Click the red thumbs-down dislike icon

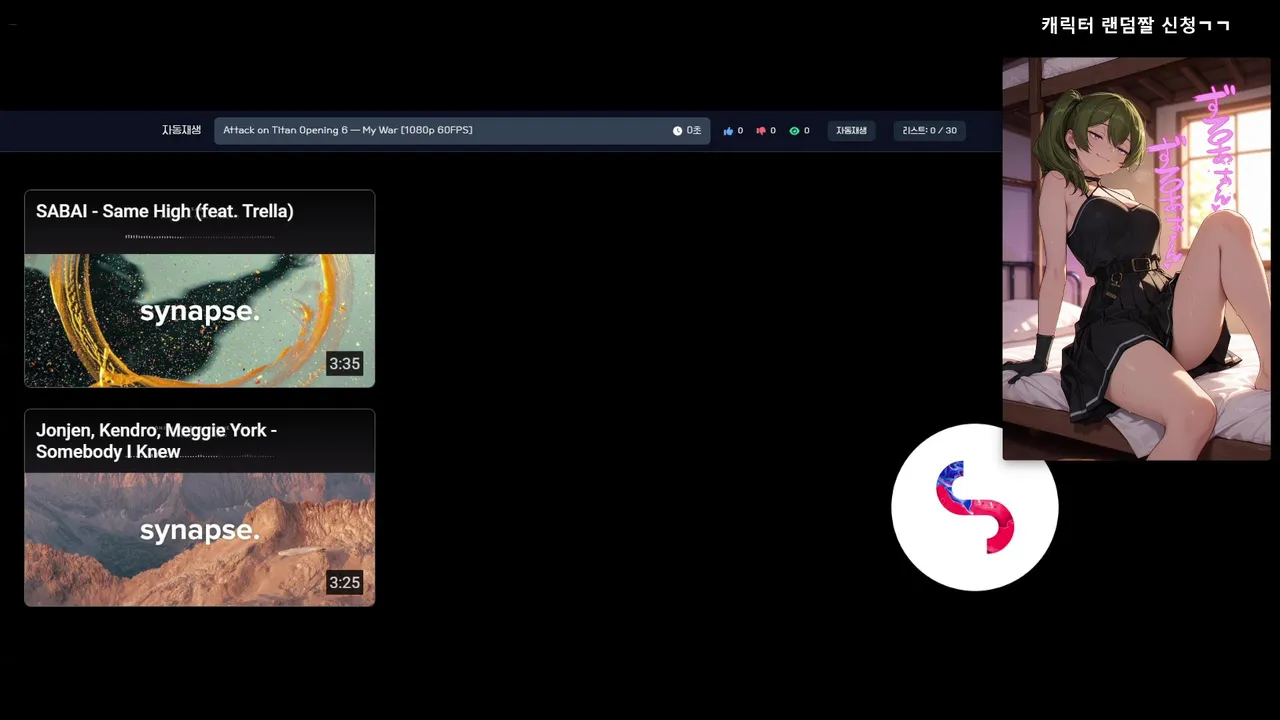tap(761, 131)
